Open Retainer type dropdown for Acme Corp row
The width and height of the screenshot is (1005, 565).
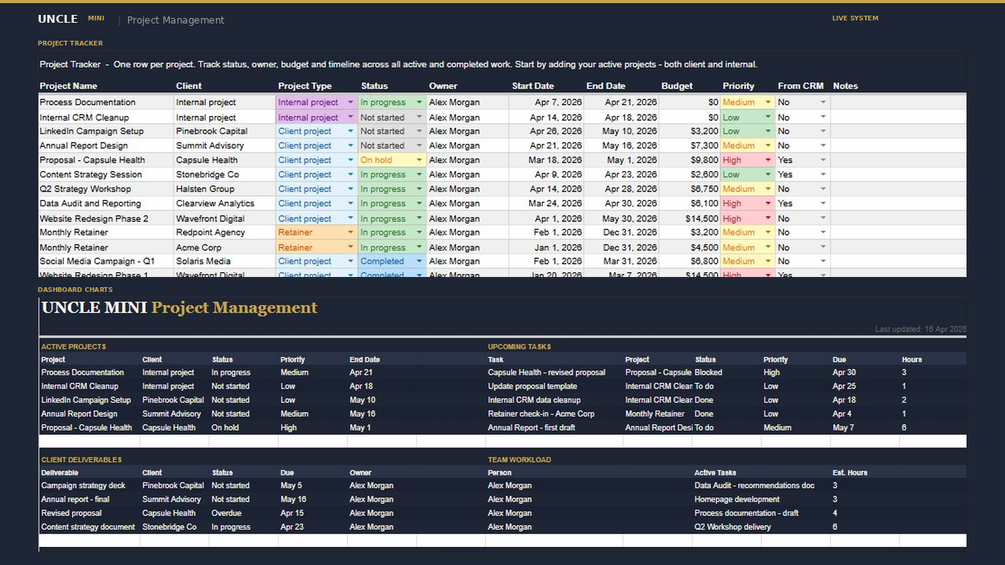350,247
